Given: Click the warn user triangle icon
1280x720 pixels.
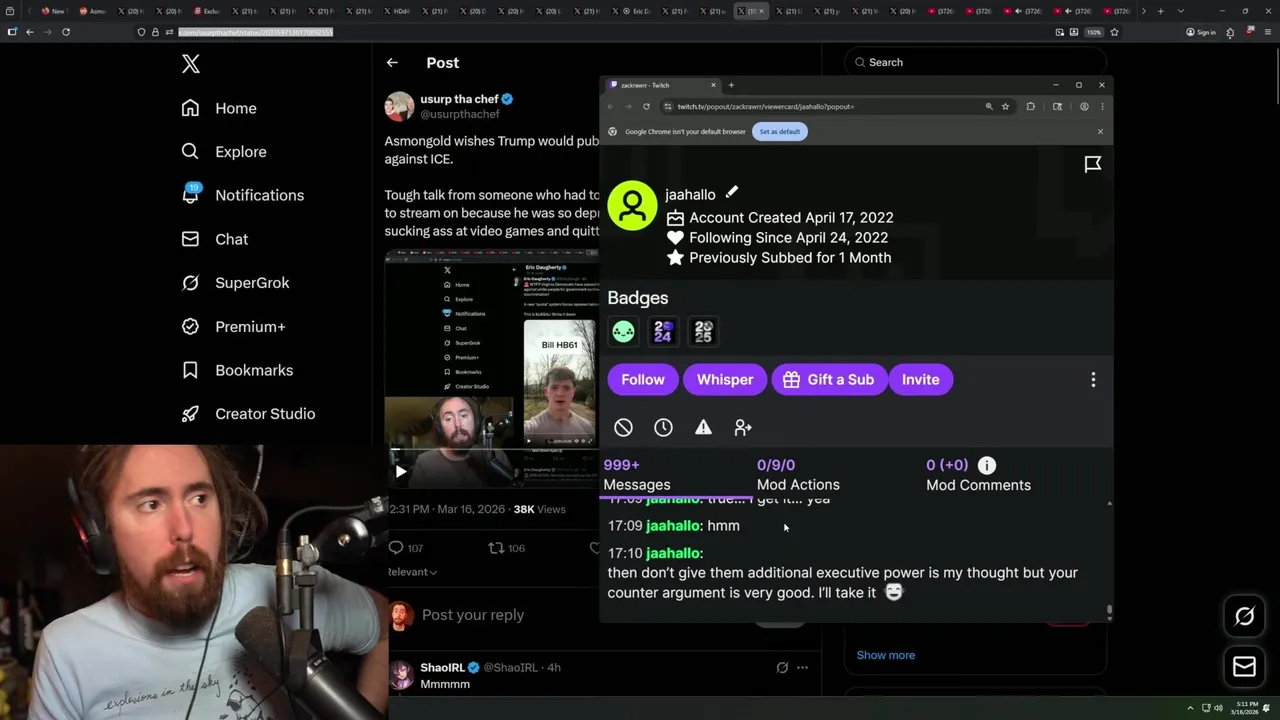Looking at the screenshot, I should 703,427.
